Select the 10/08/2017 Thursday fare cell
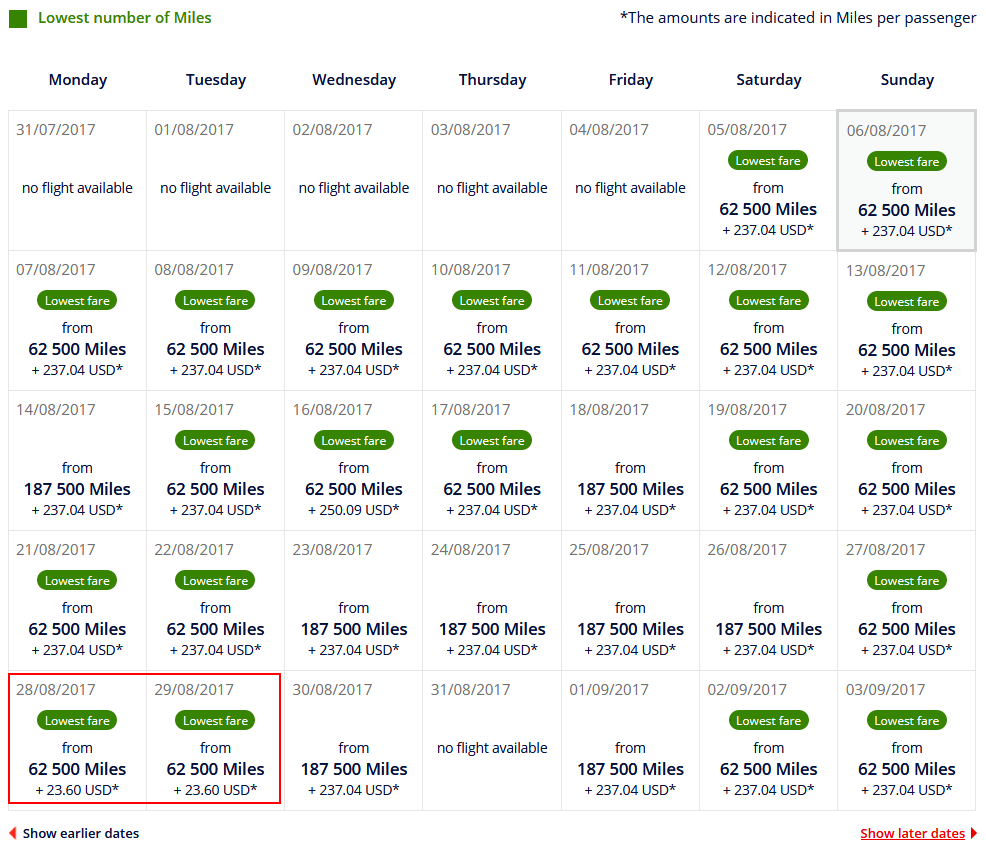The height and width of the screenshot is (852, 986). coord(492,321)
